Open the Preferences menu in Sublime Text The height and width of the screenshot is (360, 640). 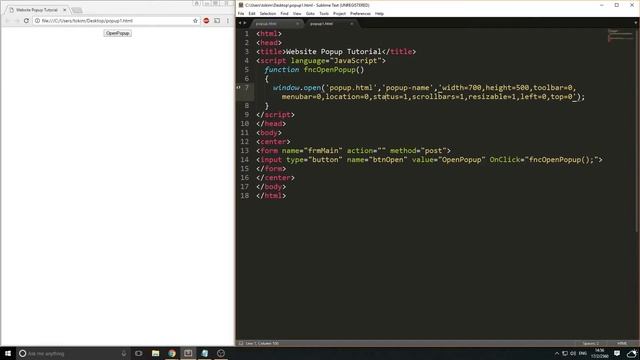click(x=360, y=13)
